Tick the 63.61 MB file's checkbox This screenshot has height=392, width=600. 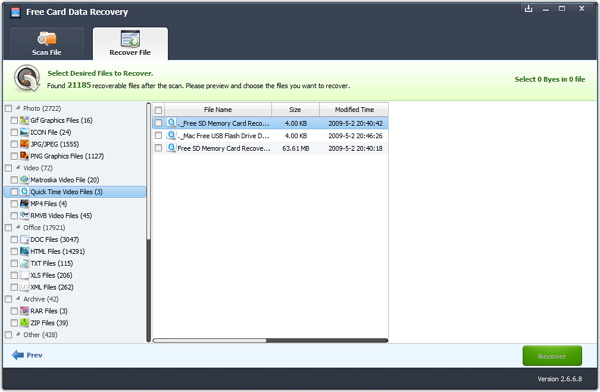point(158,148)
